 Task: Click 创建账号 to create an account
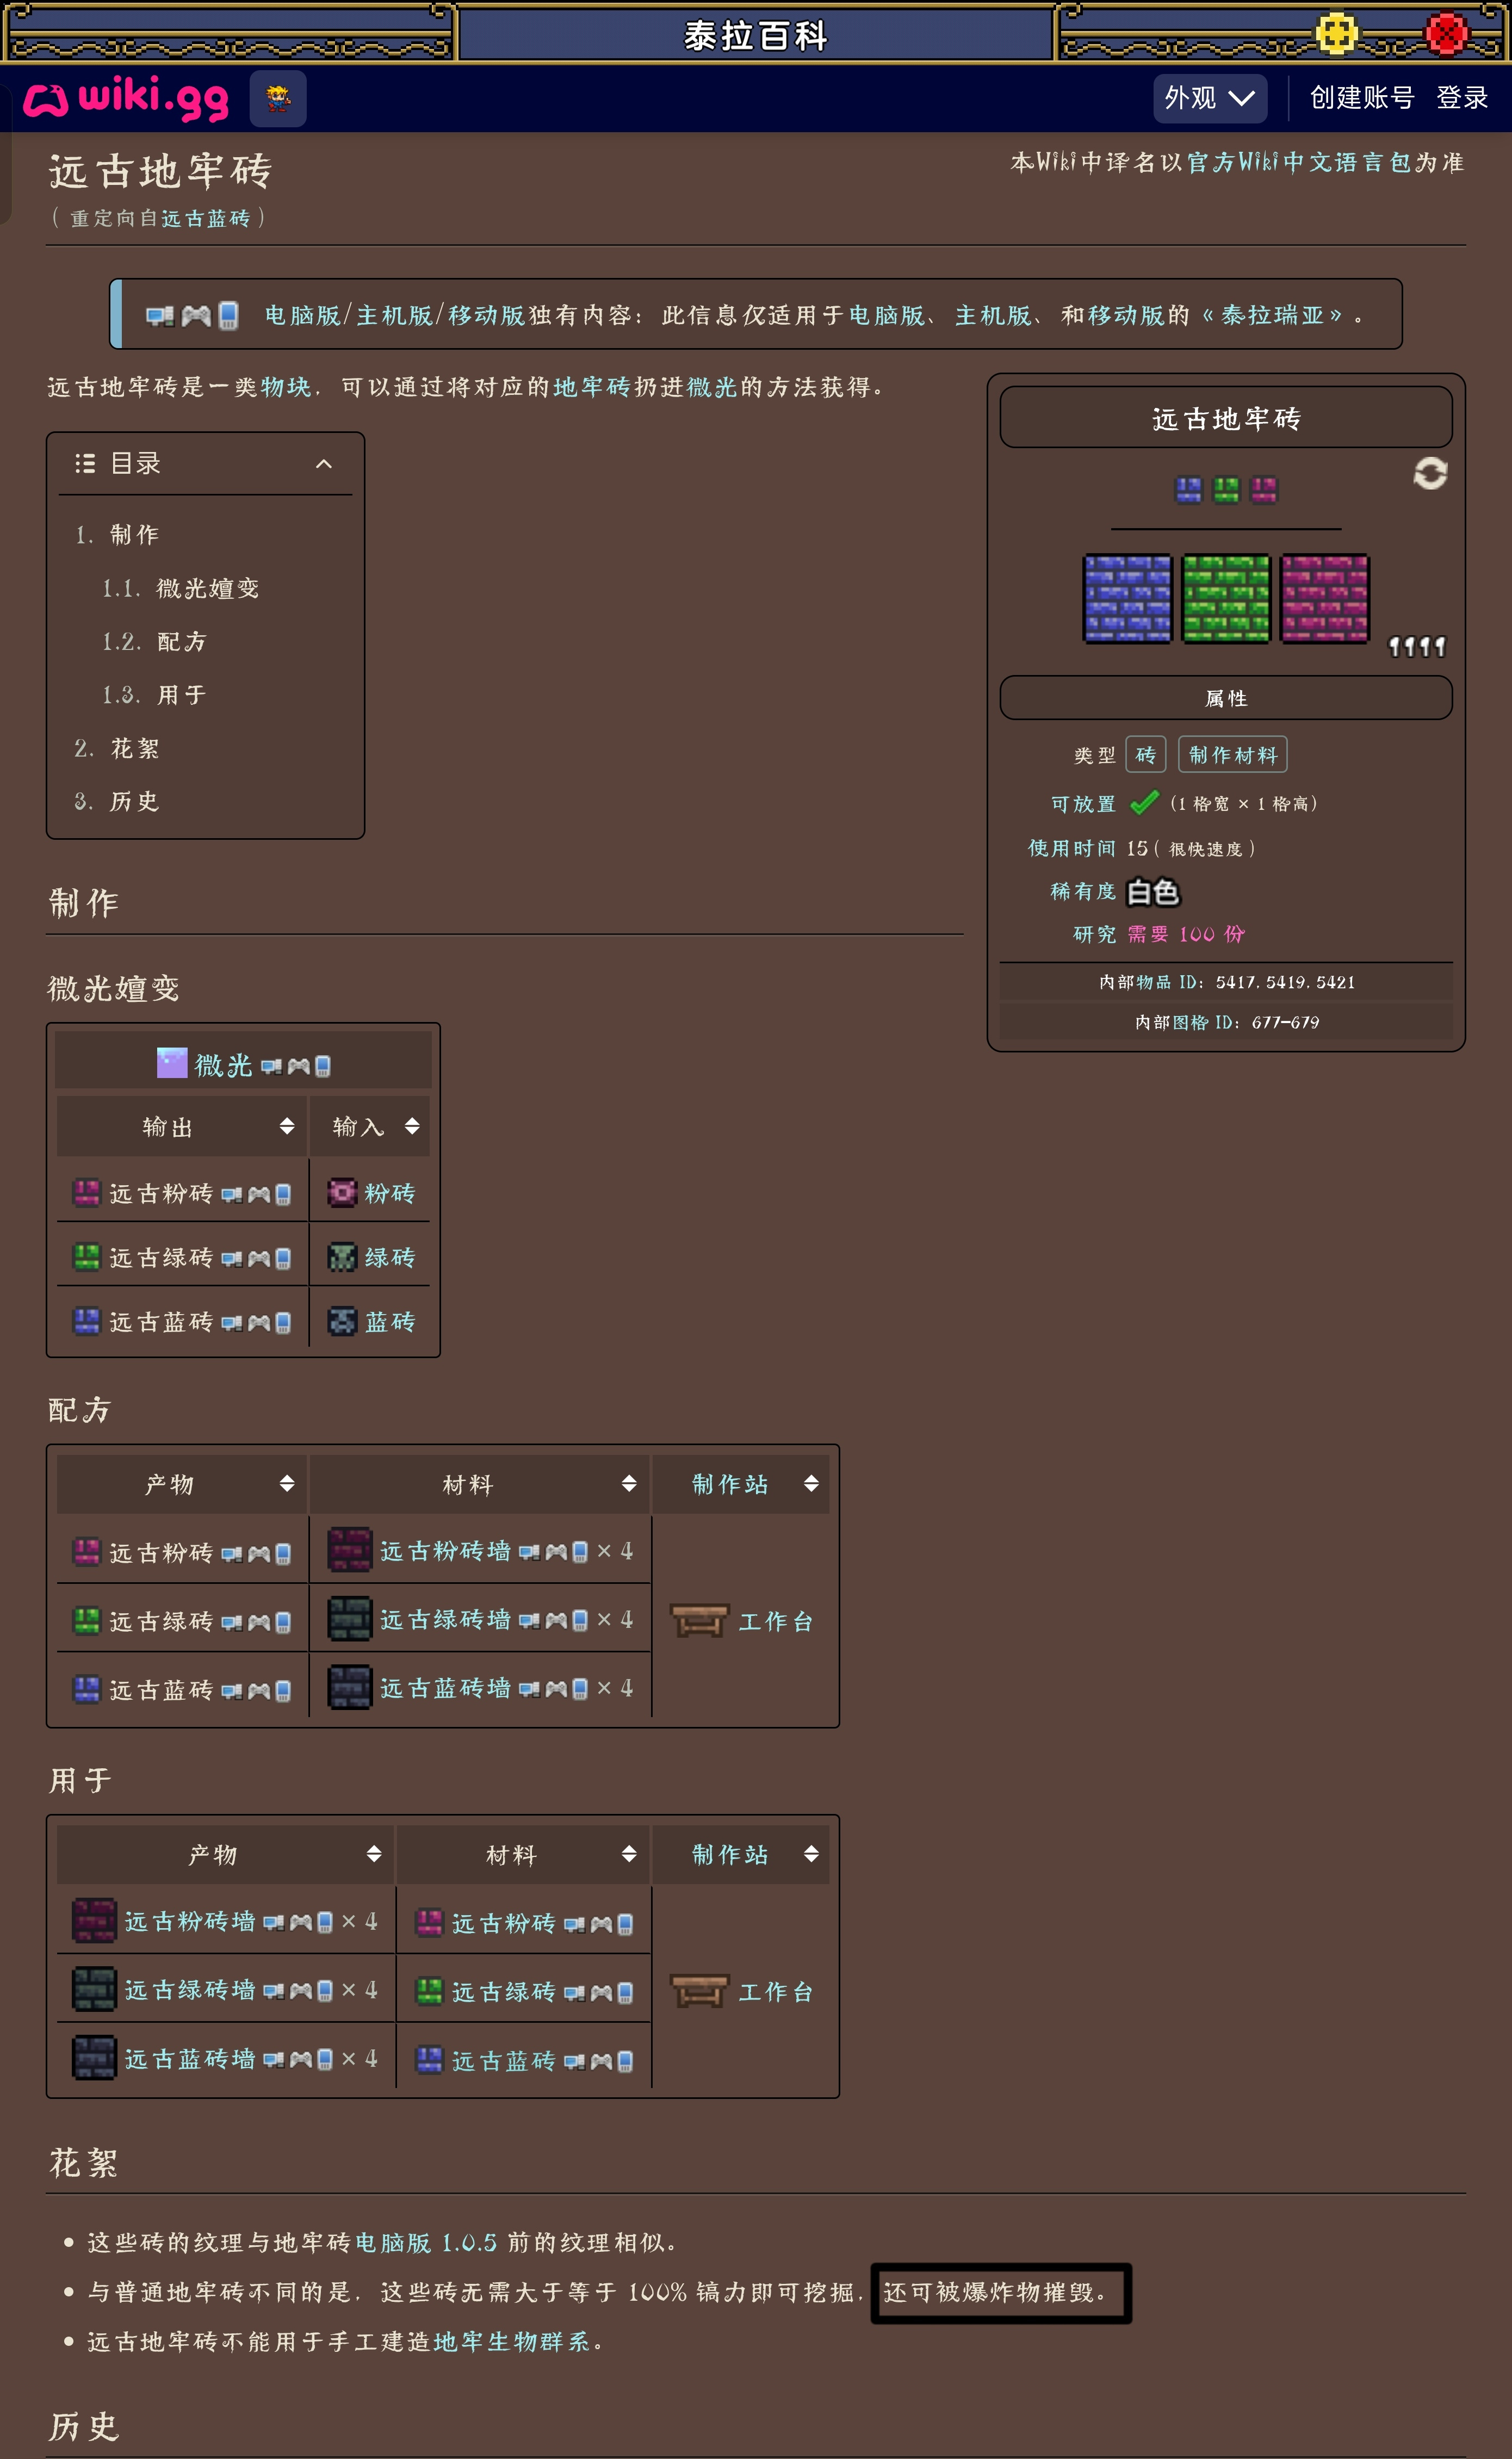(1362, 98)
